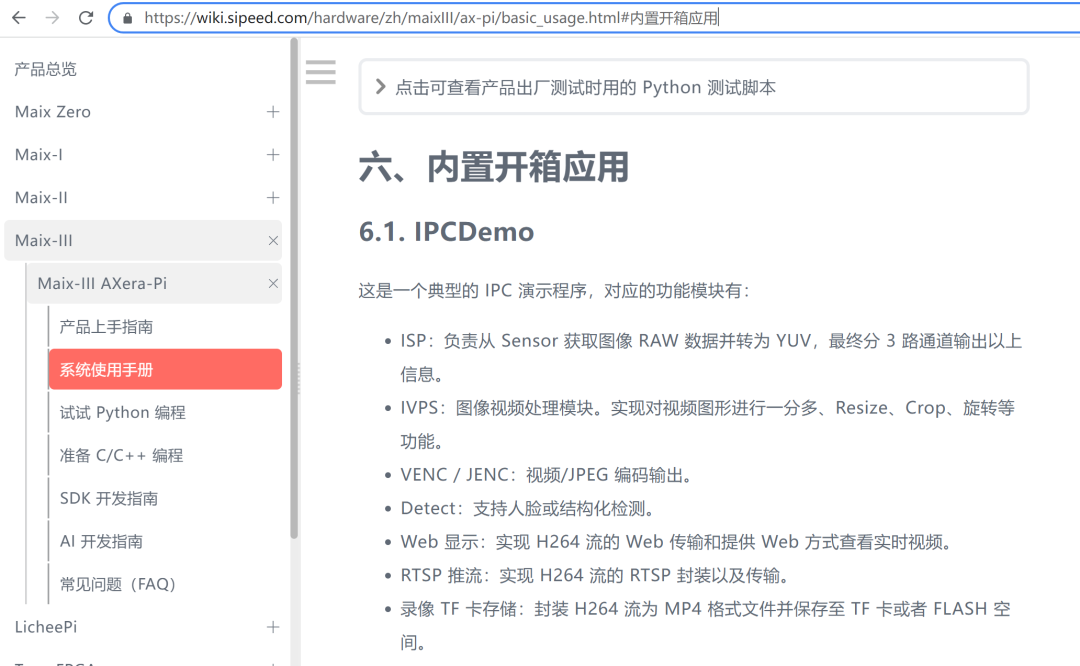This screenshot has width=1080, height=666.
Task: Open AI 开发指南 page
Action: click(101, 541)
